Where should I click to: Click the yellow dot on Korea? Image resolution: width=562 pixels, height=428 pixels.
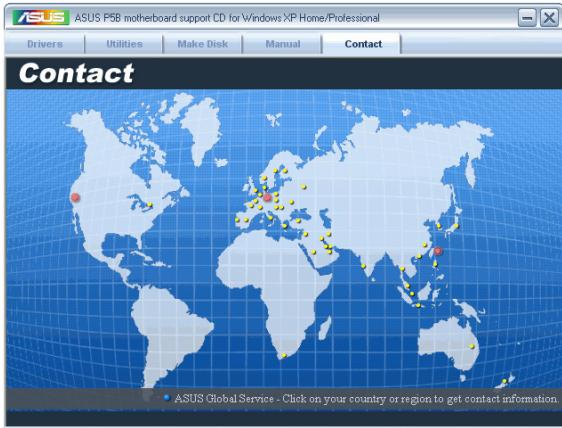tap(439, 226)
